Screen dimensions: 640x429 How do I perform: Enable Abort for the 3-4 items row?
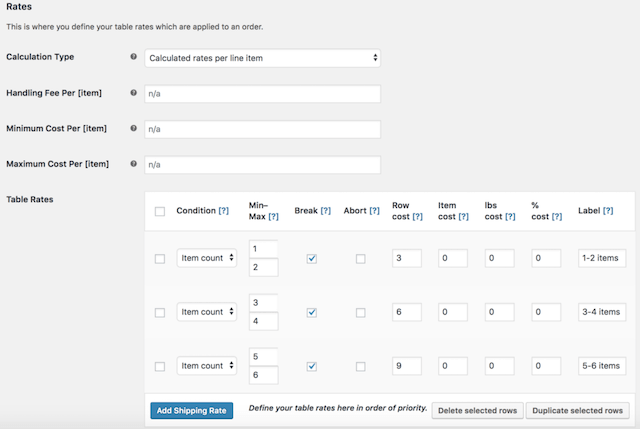tap(360, 312)
